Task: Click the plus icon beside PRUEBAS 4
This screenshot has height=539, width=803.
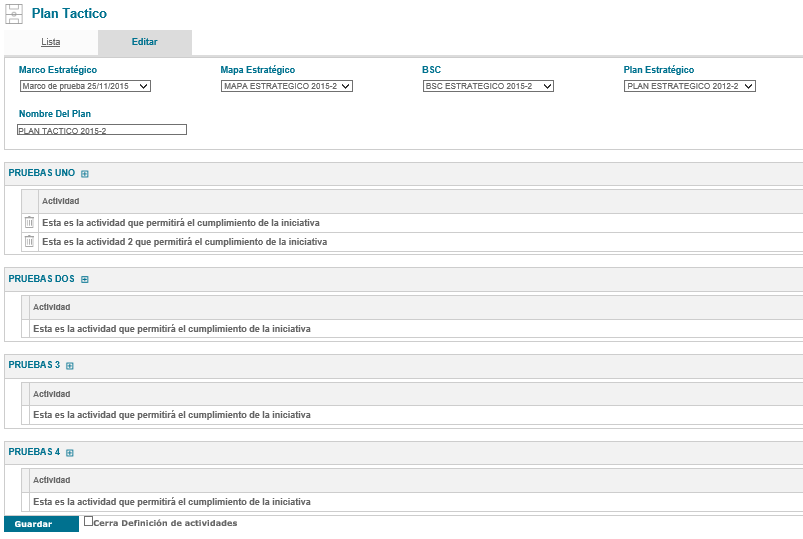Action: 70,453
